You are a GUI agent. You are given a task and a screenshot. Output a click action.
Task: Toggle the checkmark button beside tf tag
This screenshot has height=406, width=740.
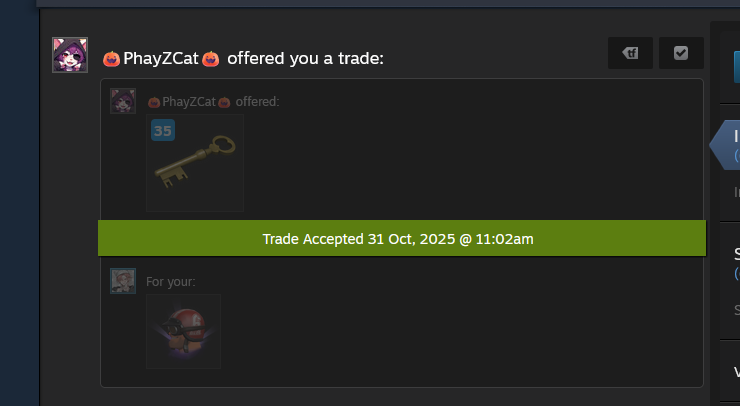click(x=681, y=53)
